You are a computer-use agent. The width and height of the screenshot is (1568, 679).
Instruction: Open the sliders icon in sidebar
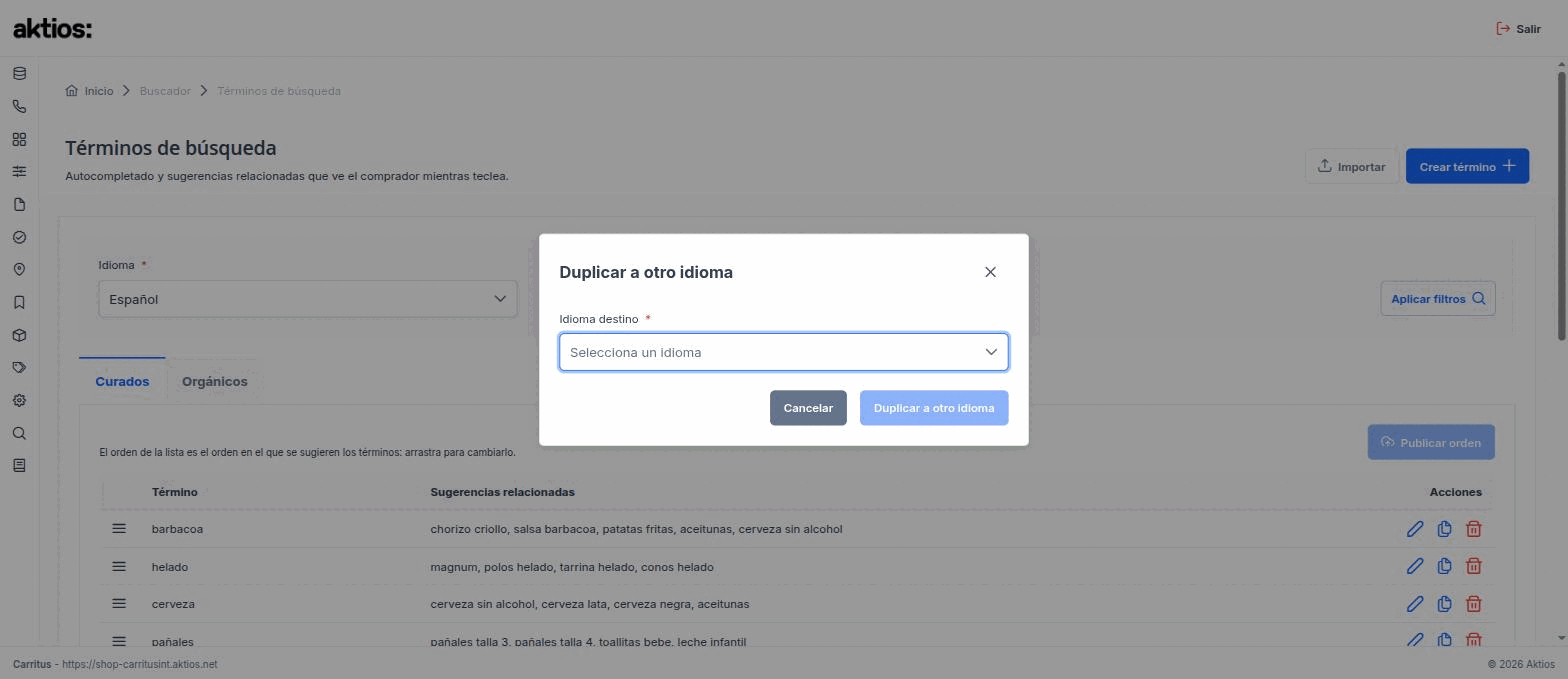(19, 172)
